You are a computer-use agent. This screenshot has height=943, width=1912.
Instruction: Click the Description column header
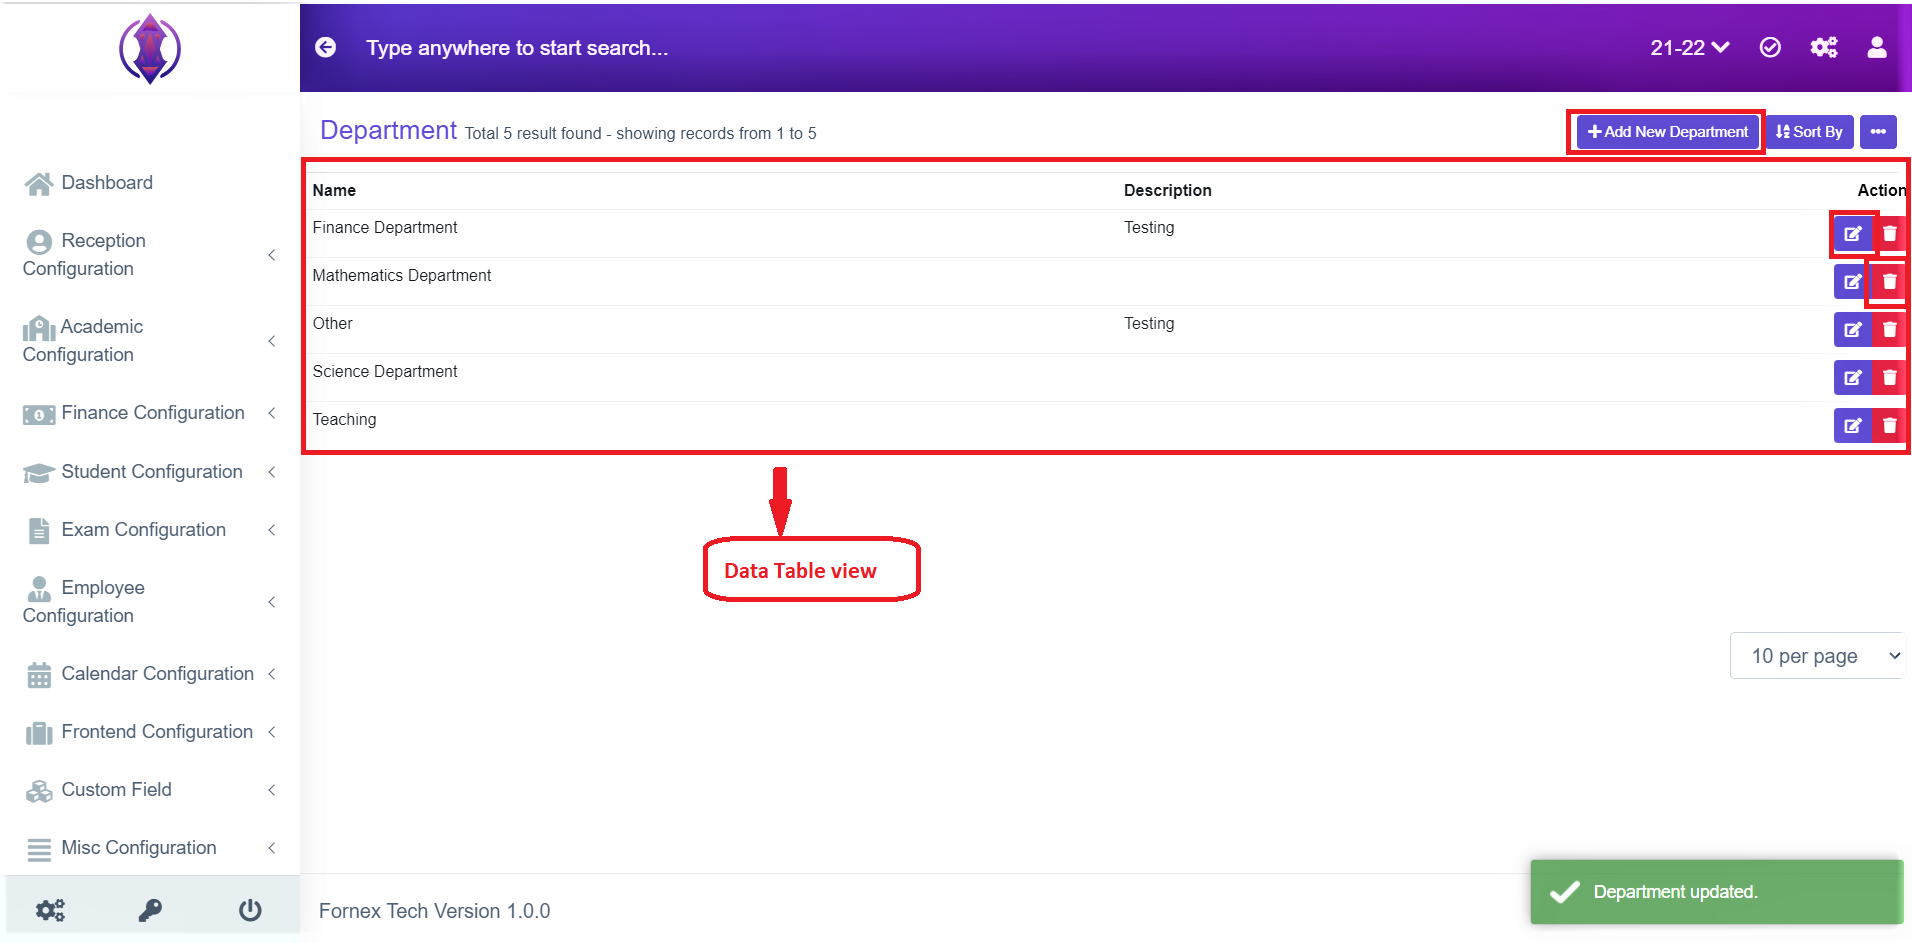1167,190
